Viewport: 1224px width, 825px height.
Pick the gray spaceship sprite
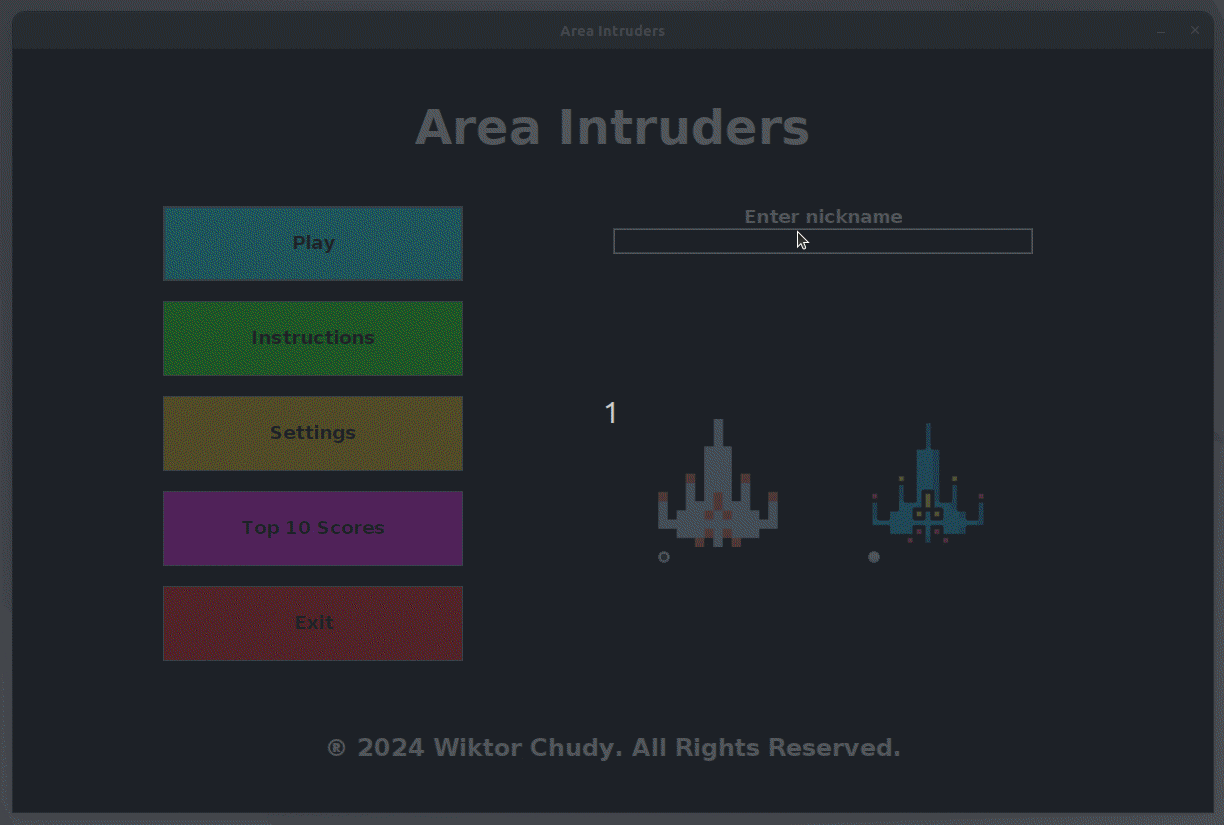tap(718, 490)
